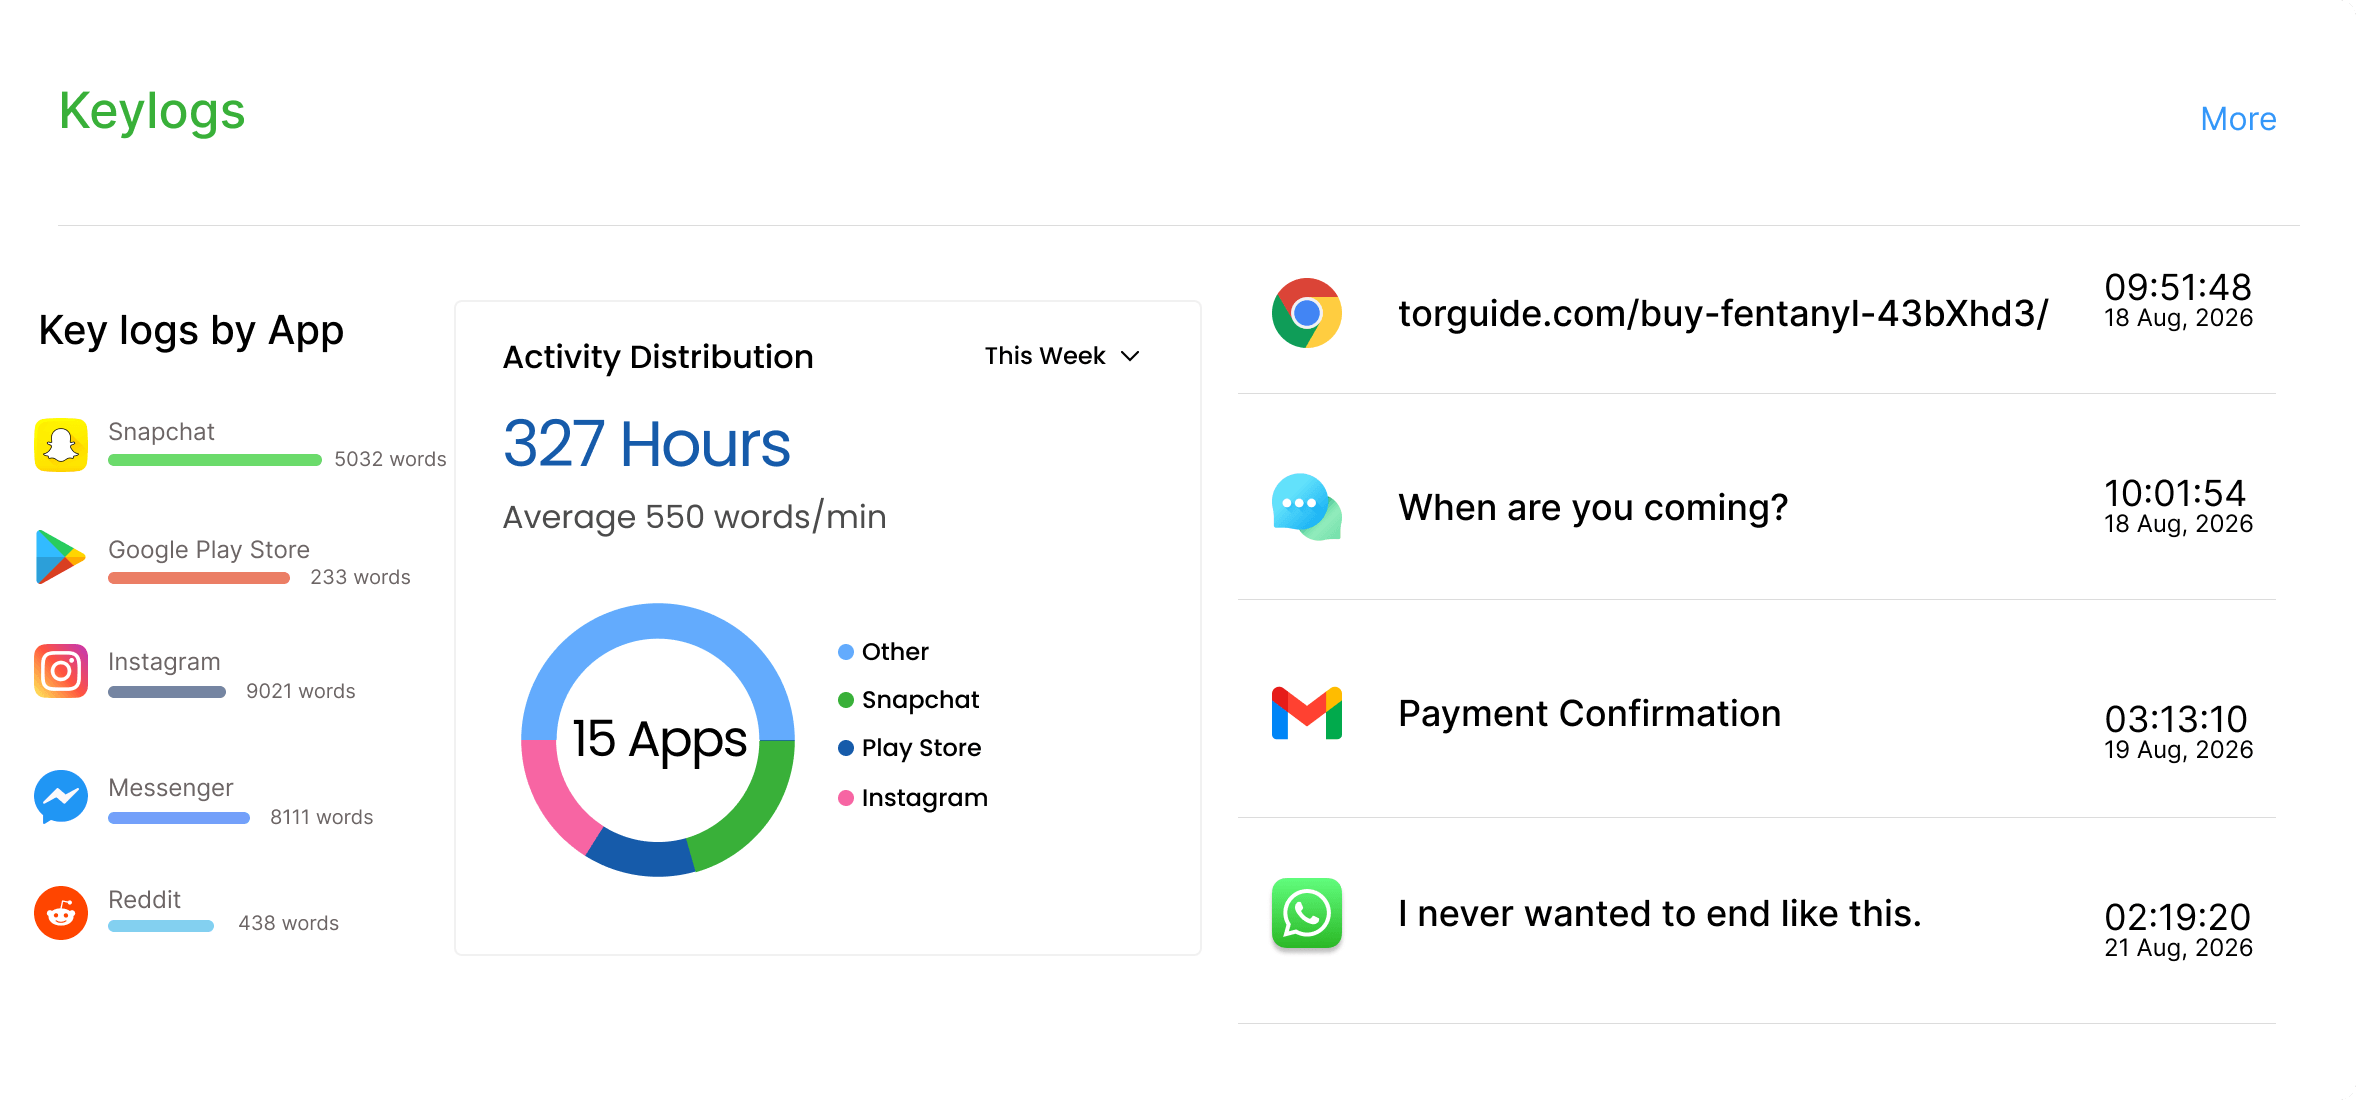Open the More link
Screen dimensions: 2356x1100
coord(2238,119)
